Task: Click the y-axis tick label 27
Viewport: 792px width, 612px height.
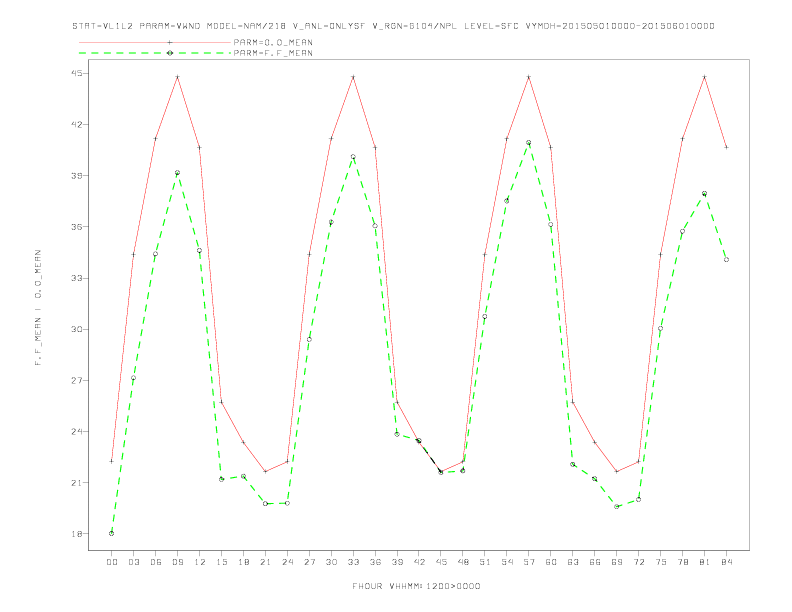Action: point(77,380)
